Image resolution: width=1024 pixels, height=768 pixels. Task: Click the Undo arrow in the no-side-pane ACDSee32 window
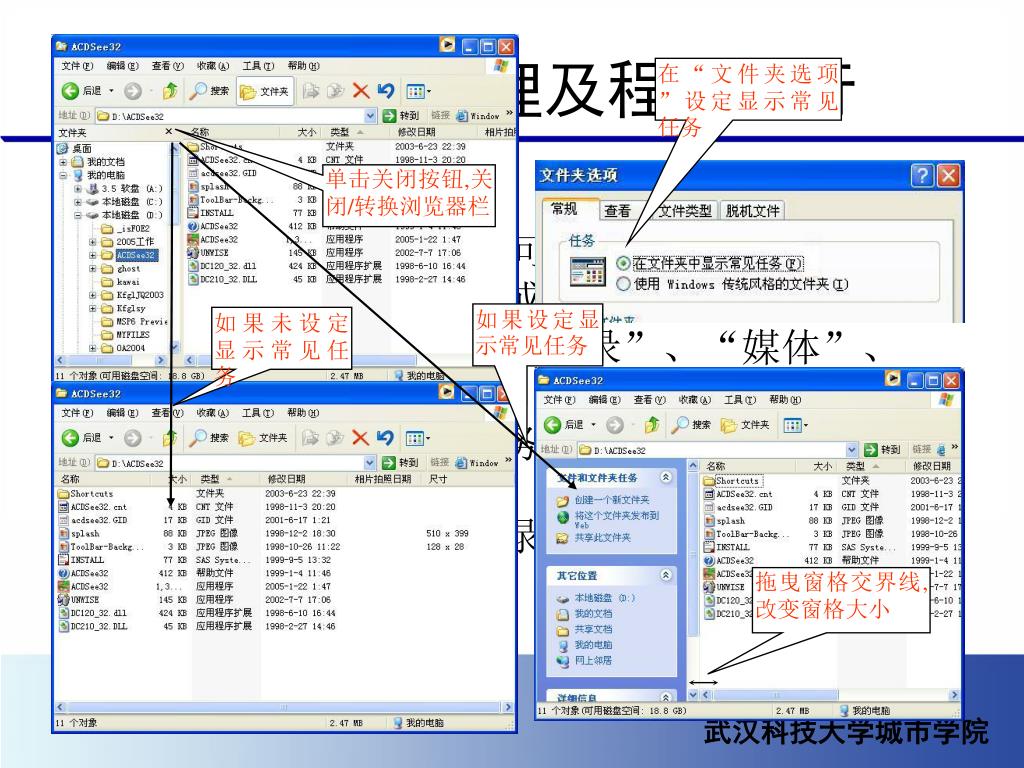click(385, 438)
